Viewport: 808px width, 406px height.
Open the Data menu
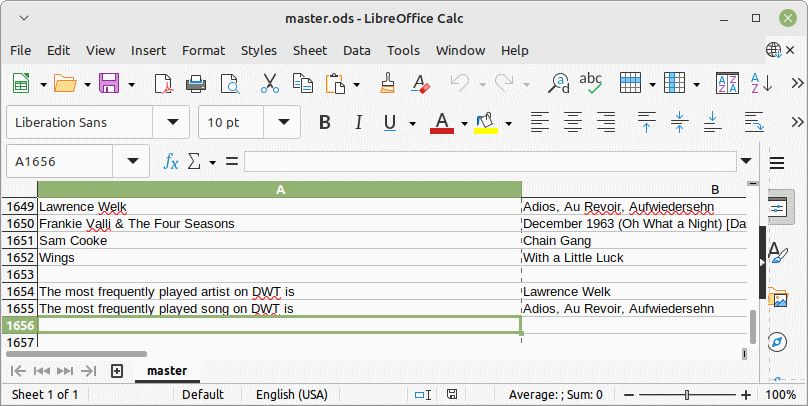coord(357,50)
